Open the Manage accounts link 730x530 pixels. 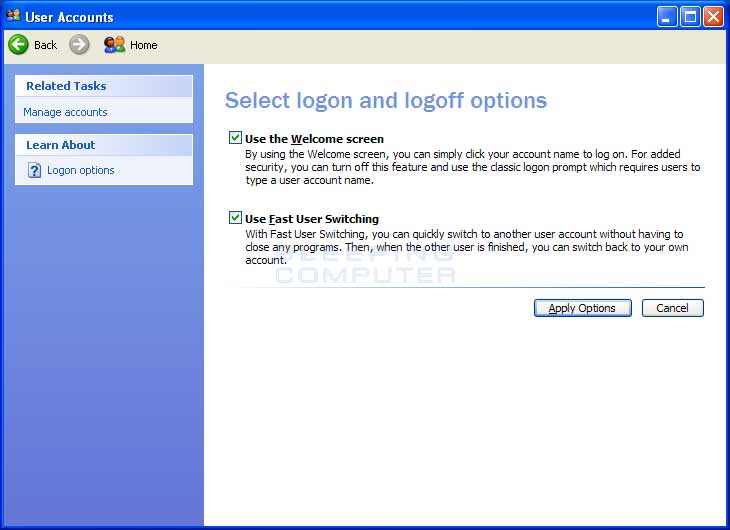tap(65, 112)
